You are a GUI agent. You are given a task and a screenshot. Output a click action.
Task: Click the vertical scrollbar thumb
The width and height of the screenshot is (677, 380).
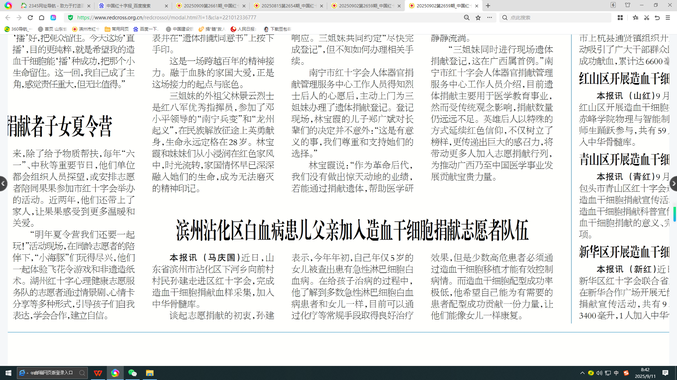coord(674,213)
